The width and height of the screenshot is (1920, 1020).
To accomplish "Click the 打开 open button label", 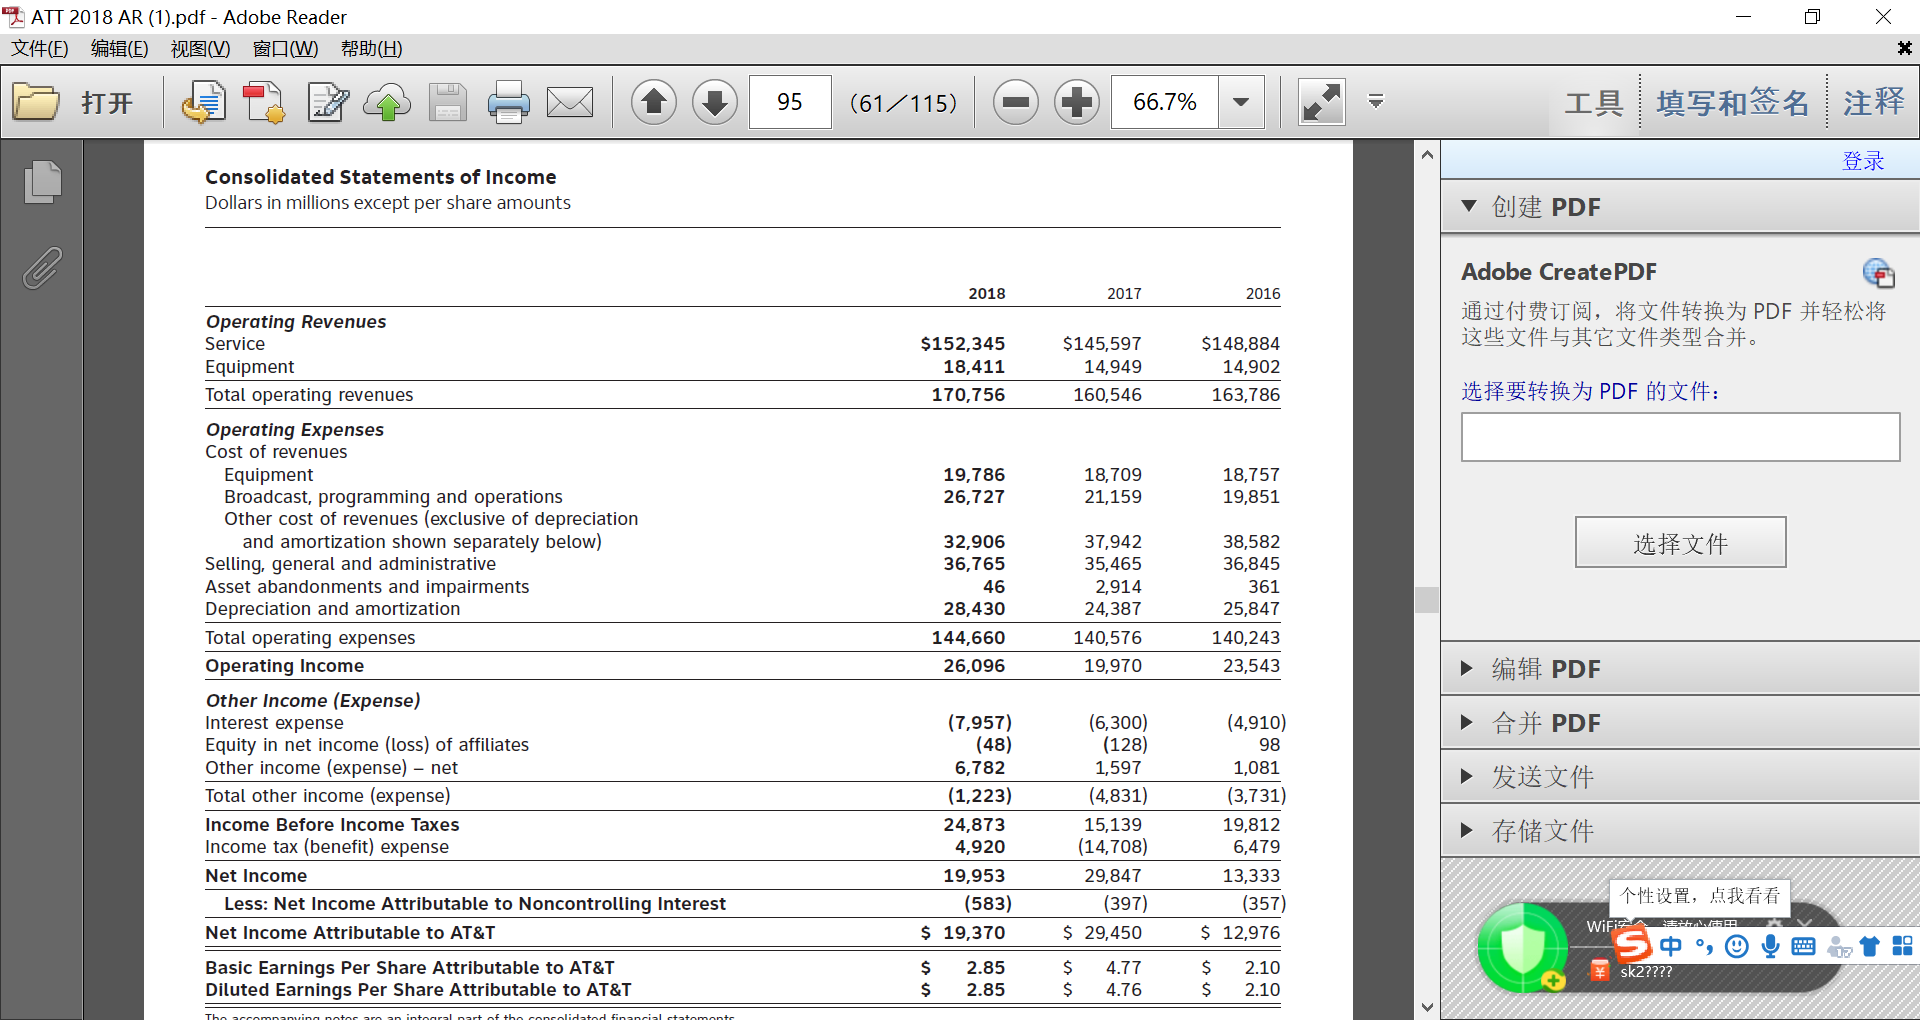I will (107, 102).
